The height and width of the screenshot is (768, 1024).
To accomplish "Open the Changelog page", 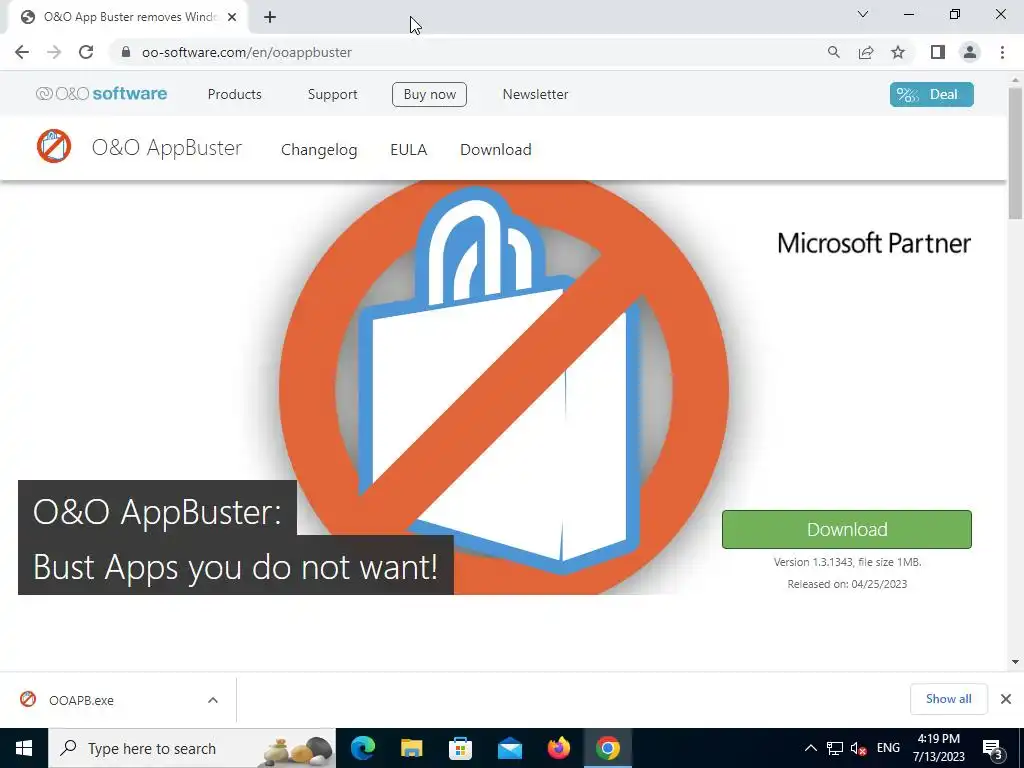I will coord(319,150).
